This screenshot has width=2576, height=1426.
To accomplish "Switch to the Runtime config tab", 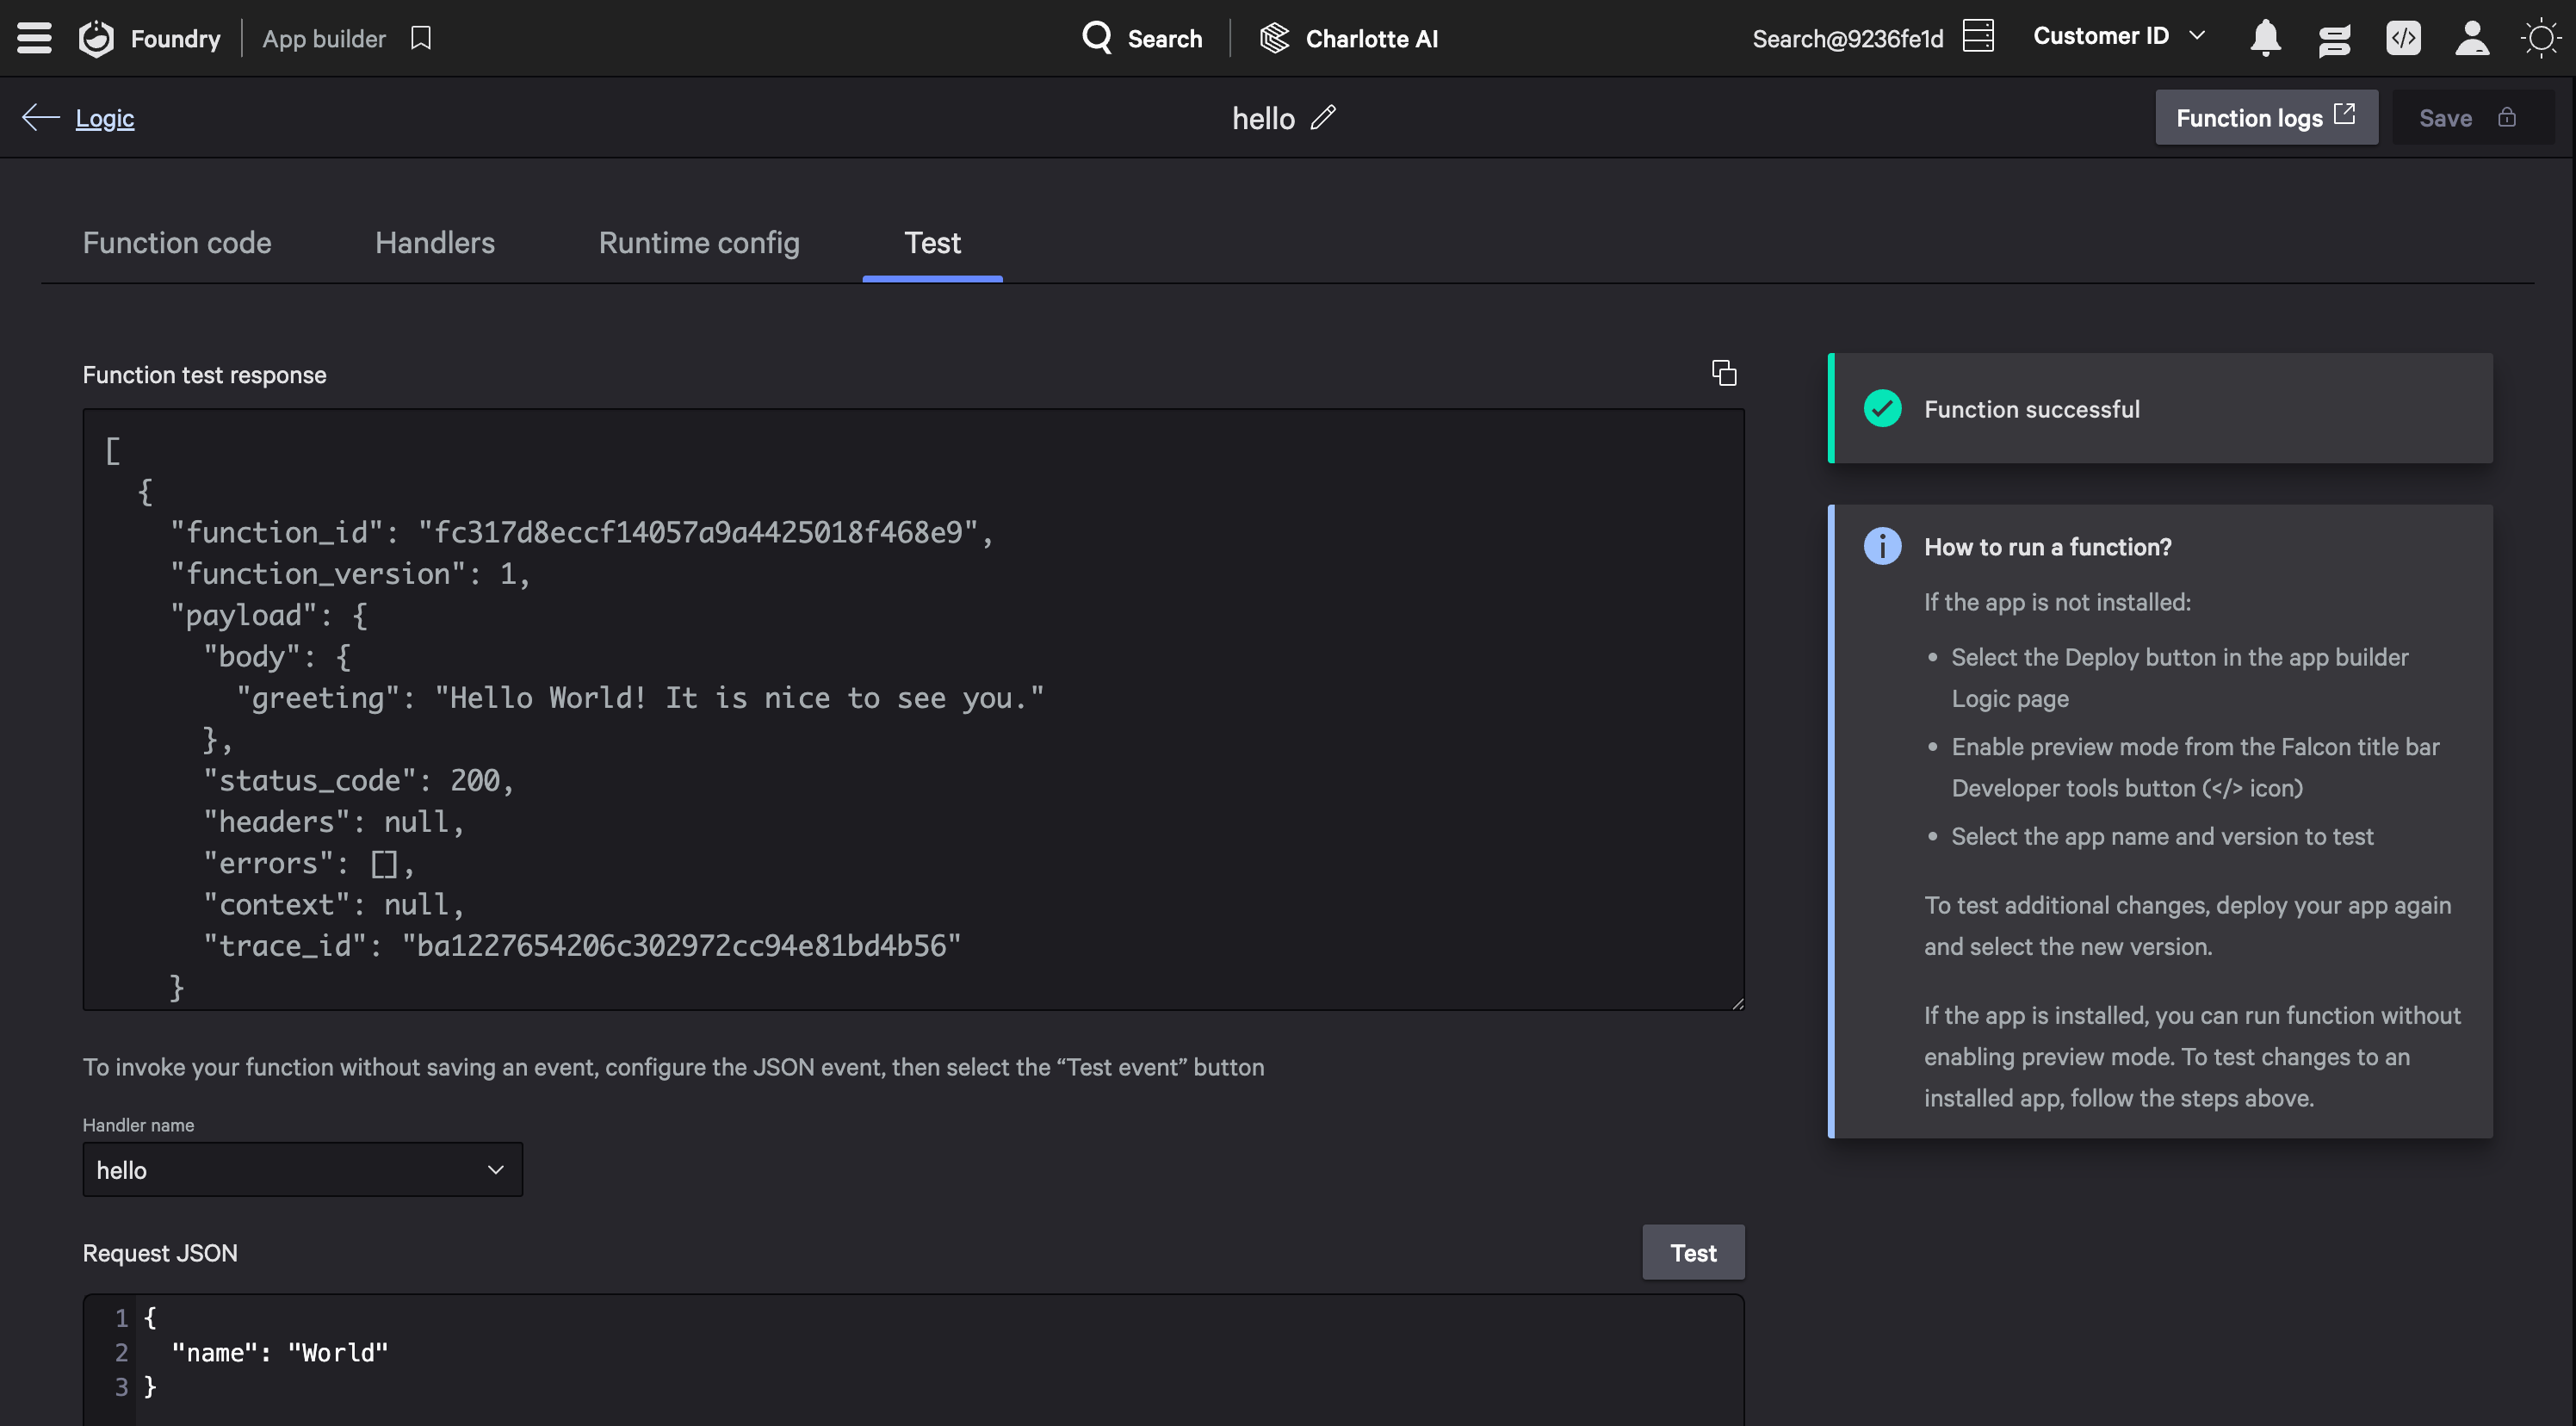I will [x=699, y=243].
